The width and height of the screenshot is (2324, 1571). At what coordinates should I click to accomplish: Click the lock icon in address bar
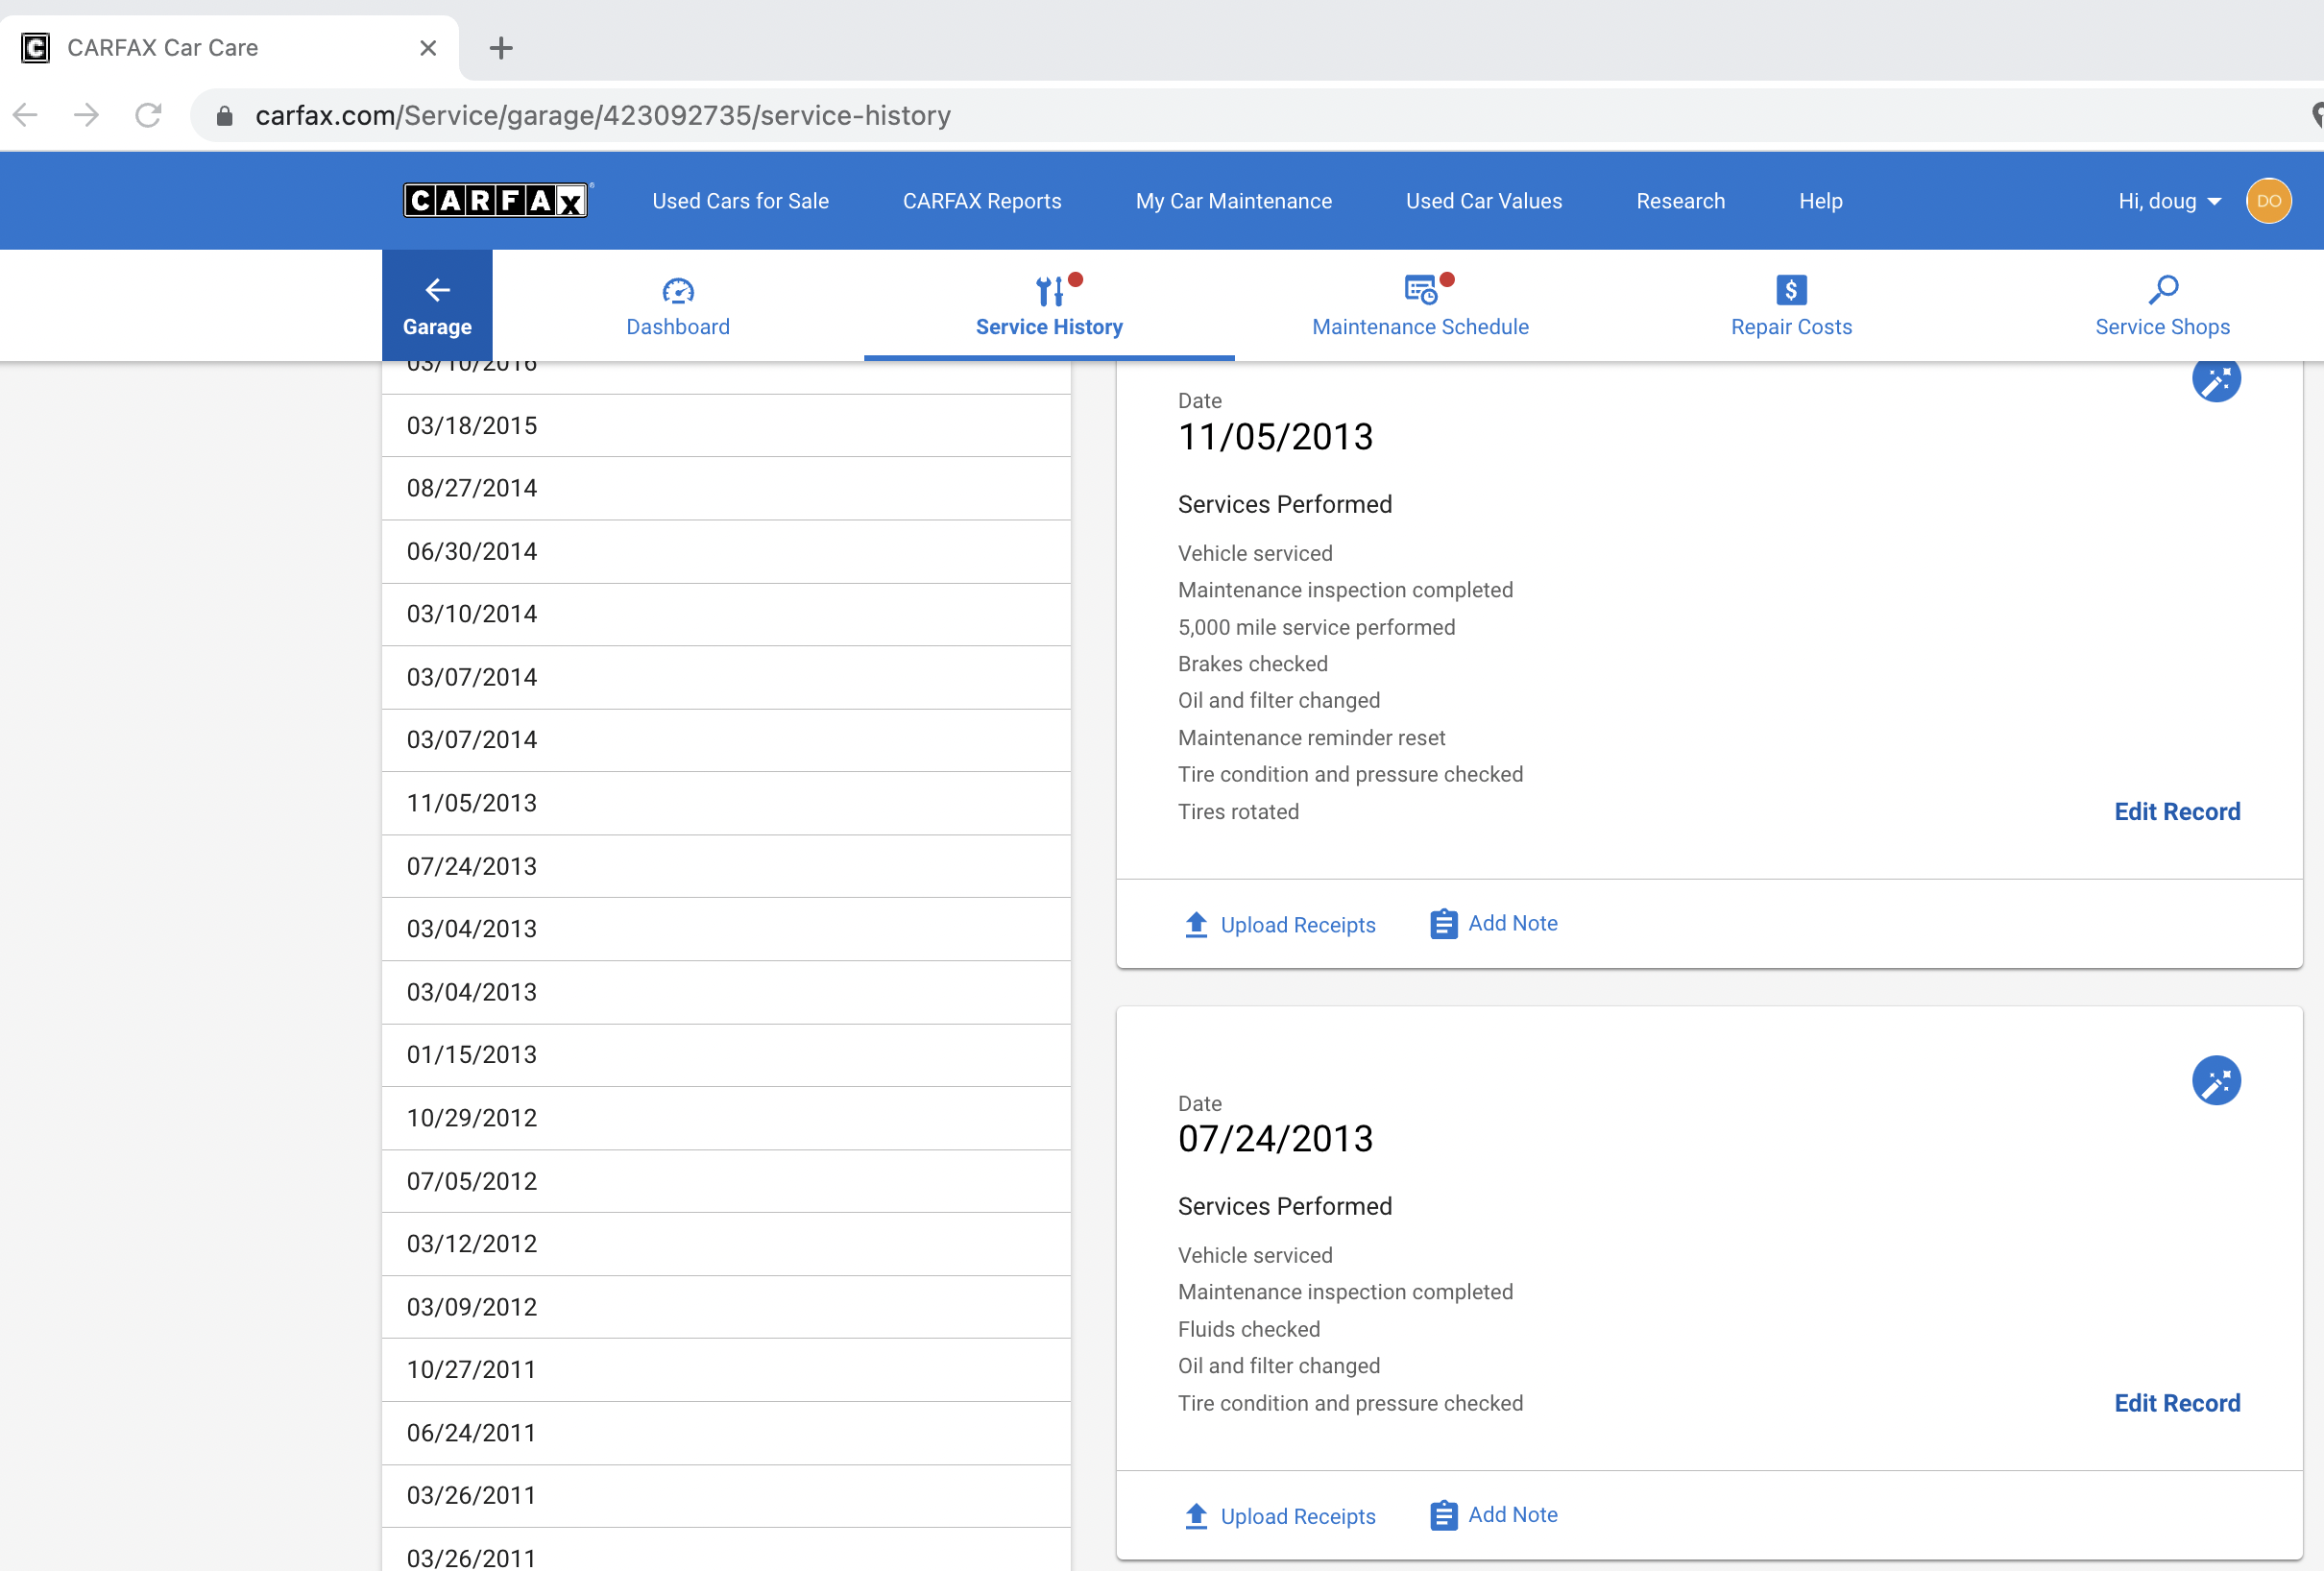pyautogui.click(x=225, y=116)
